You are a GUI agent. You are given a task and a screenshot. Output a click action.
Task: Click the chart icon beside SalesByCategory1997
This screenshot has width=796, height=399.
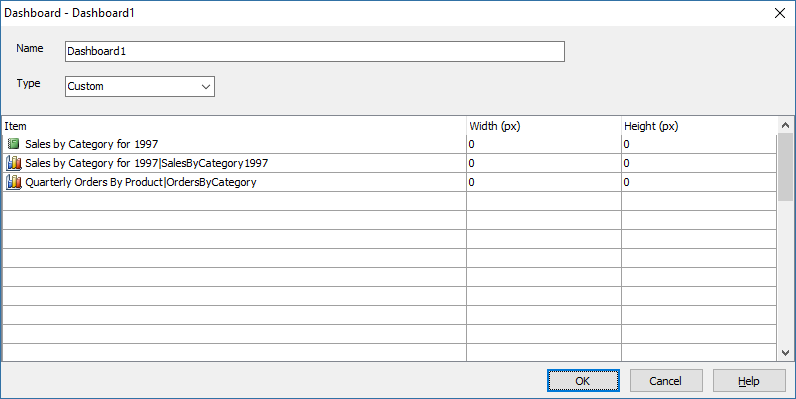click(x=14, y=163)
